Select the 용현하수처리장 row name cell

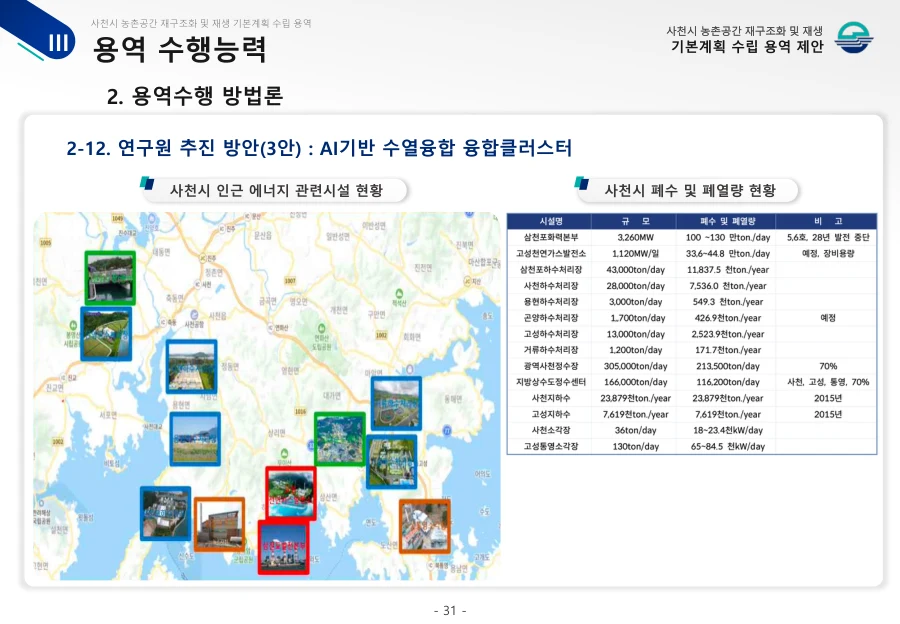(x=550, y=301)
